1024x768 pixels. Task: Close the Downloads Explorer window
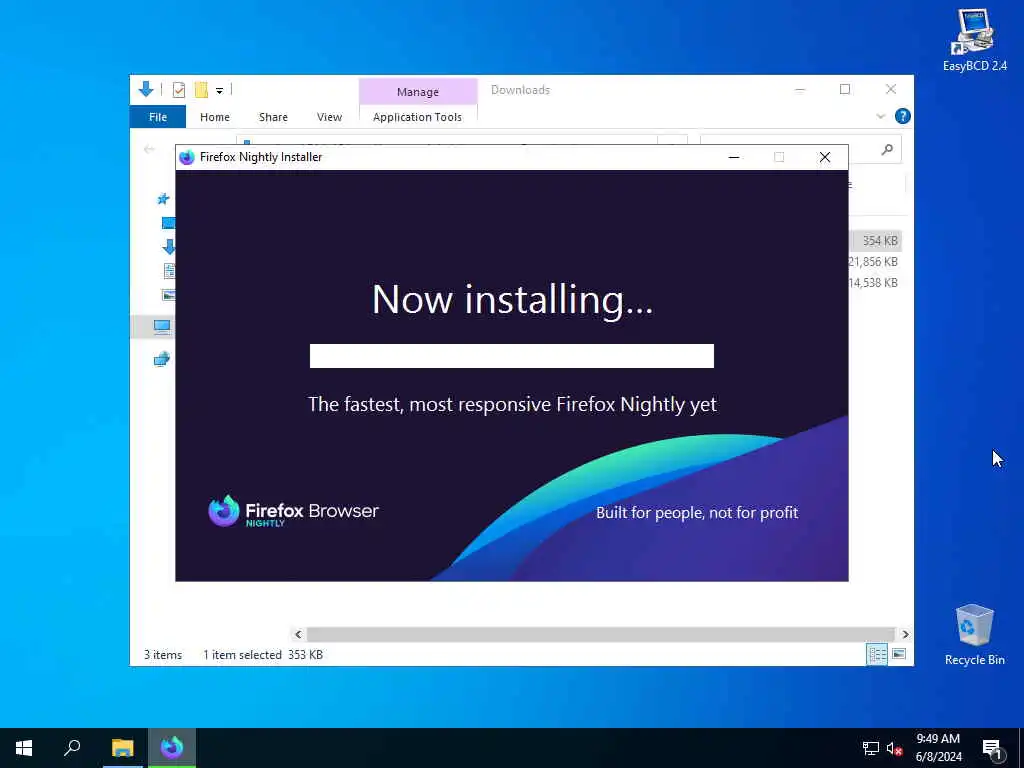(891, 89)
